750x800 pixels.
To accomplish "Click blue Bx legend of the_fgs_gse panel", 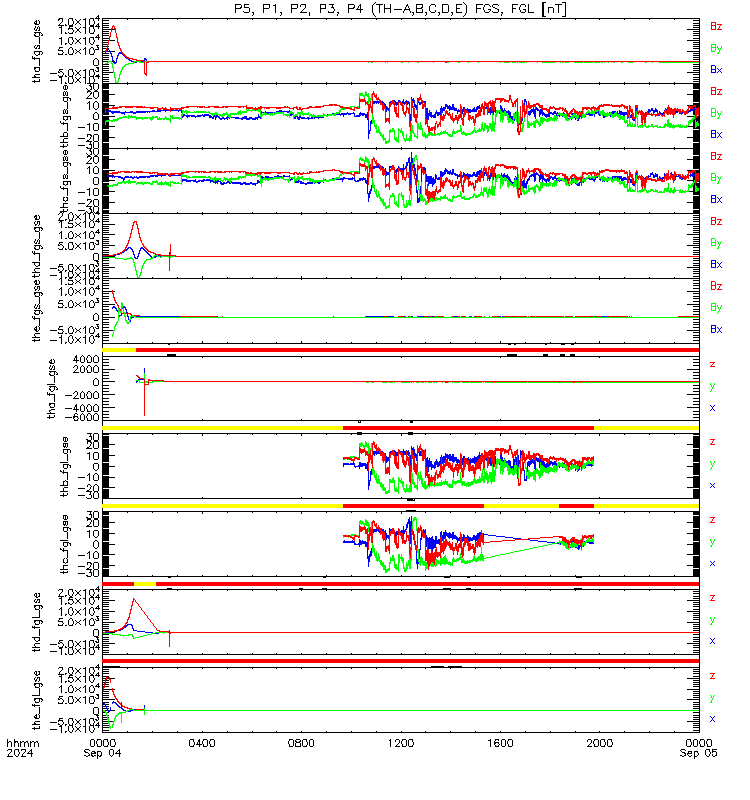I will 716,330.
